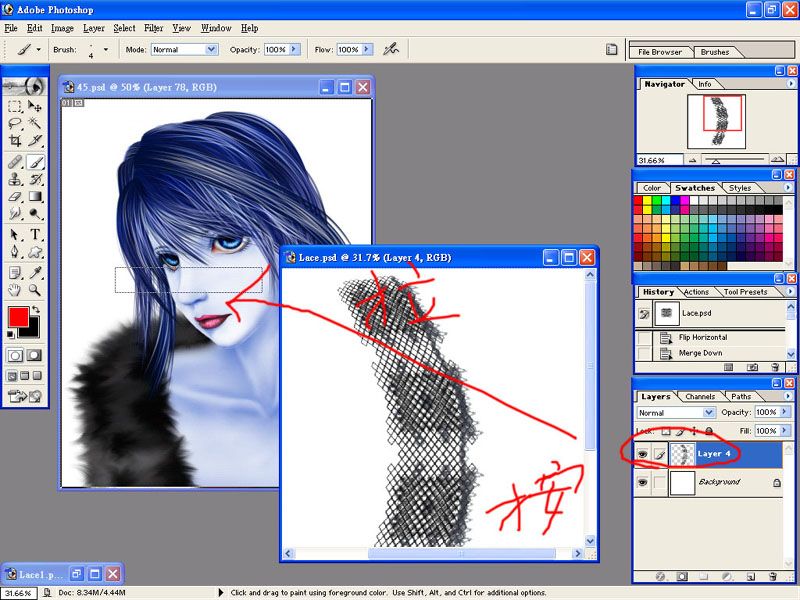This screenshot has width=800, height=600.
Task: Select the Rectangular Marquee tool
Action: 15,106
